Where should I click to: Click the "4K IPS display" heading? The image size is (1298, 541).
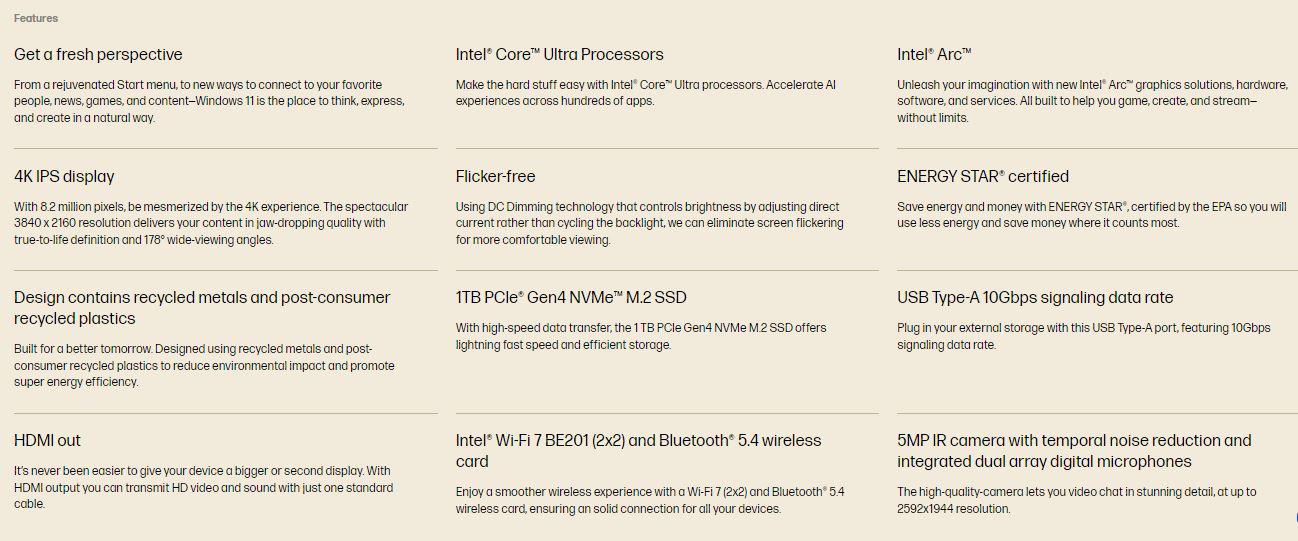pos(64,176)
